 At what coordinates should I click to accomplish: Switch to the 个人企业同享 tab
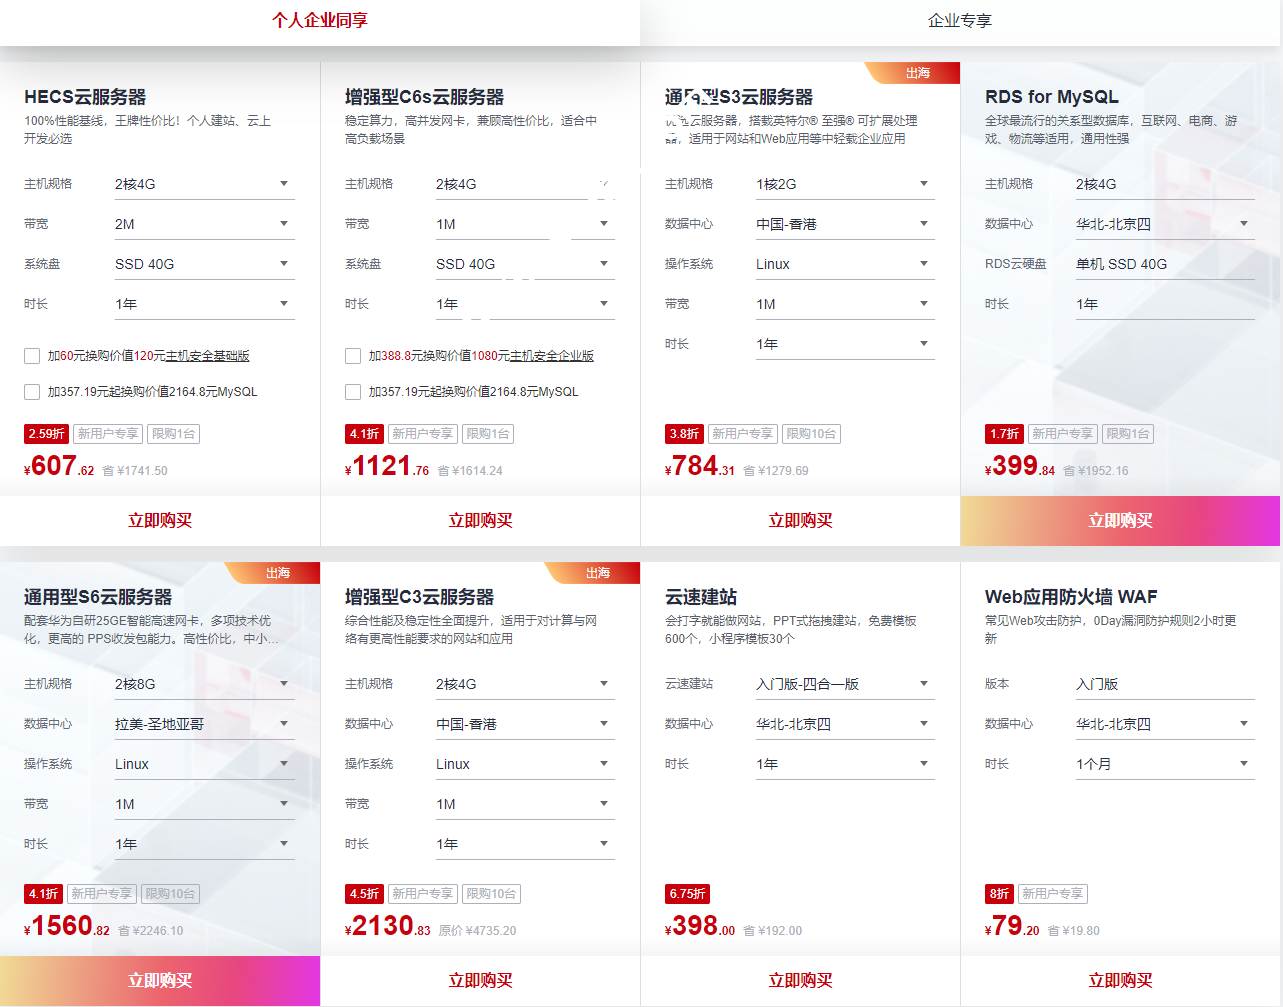click(320, 21)
